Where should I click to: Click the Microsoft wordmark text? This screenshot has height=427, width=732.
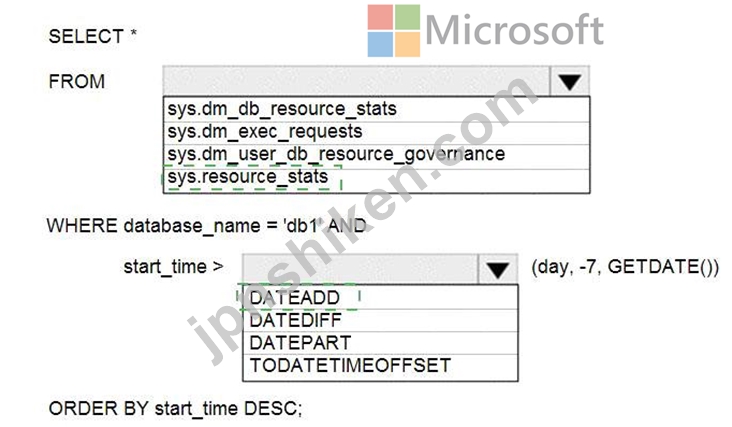click(x=515, y=30)
